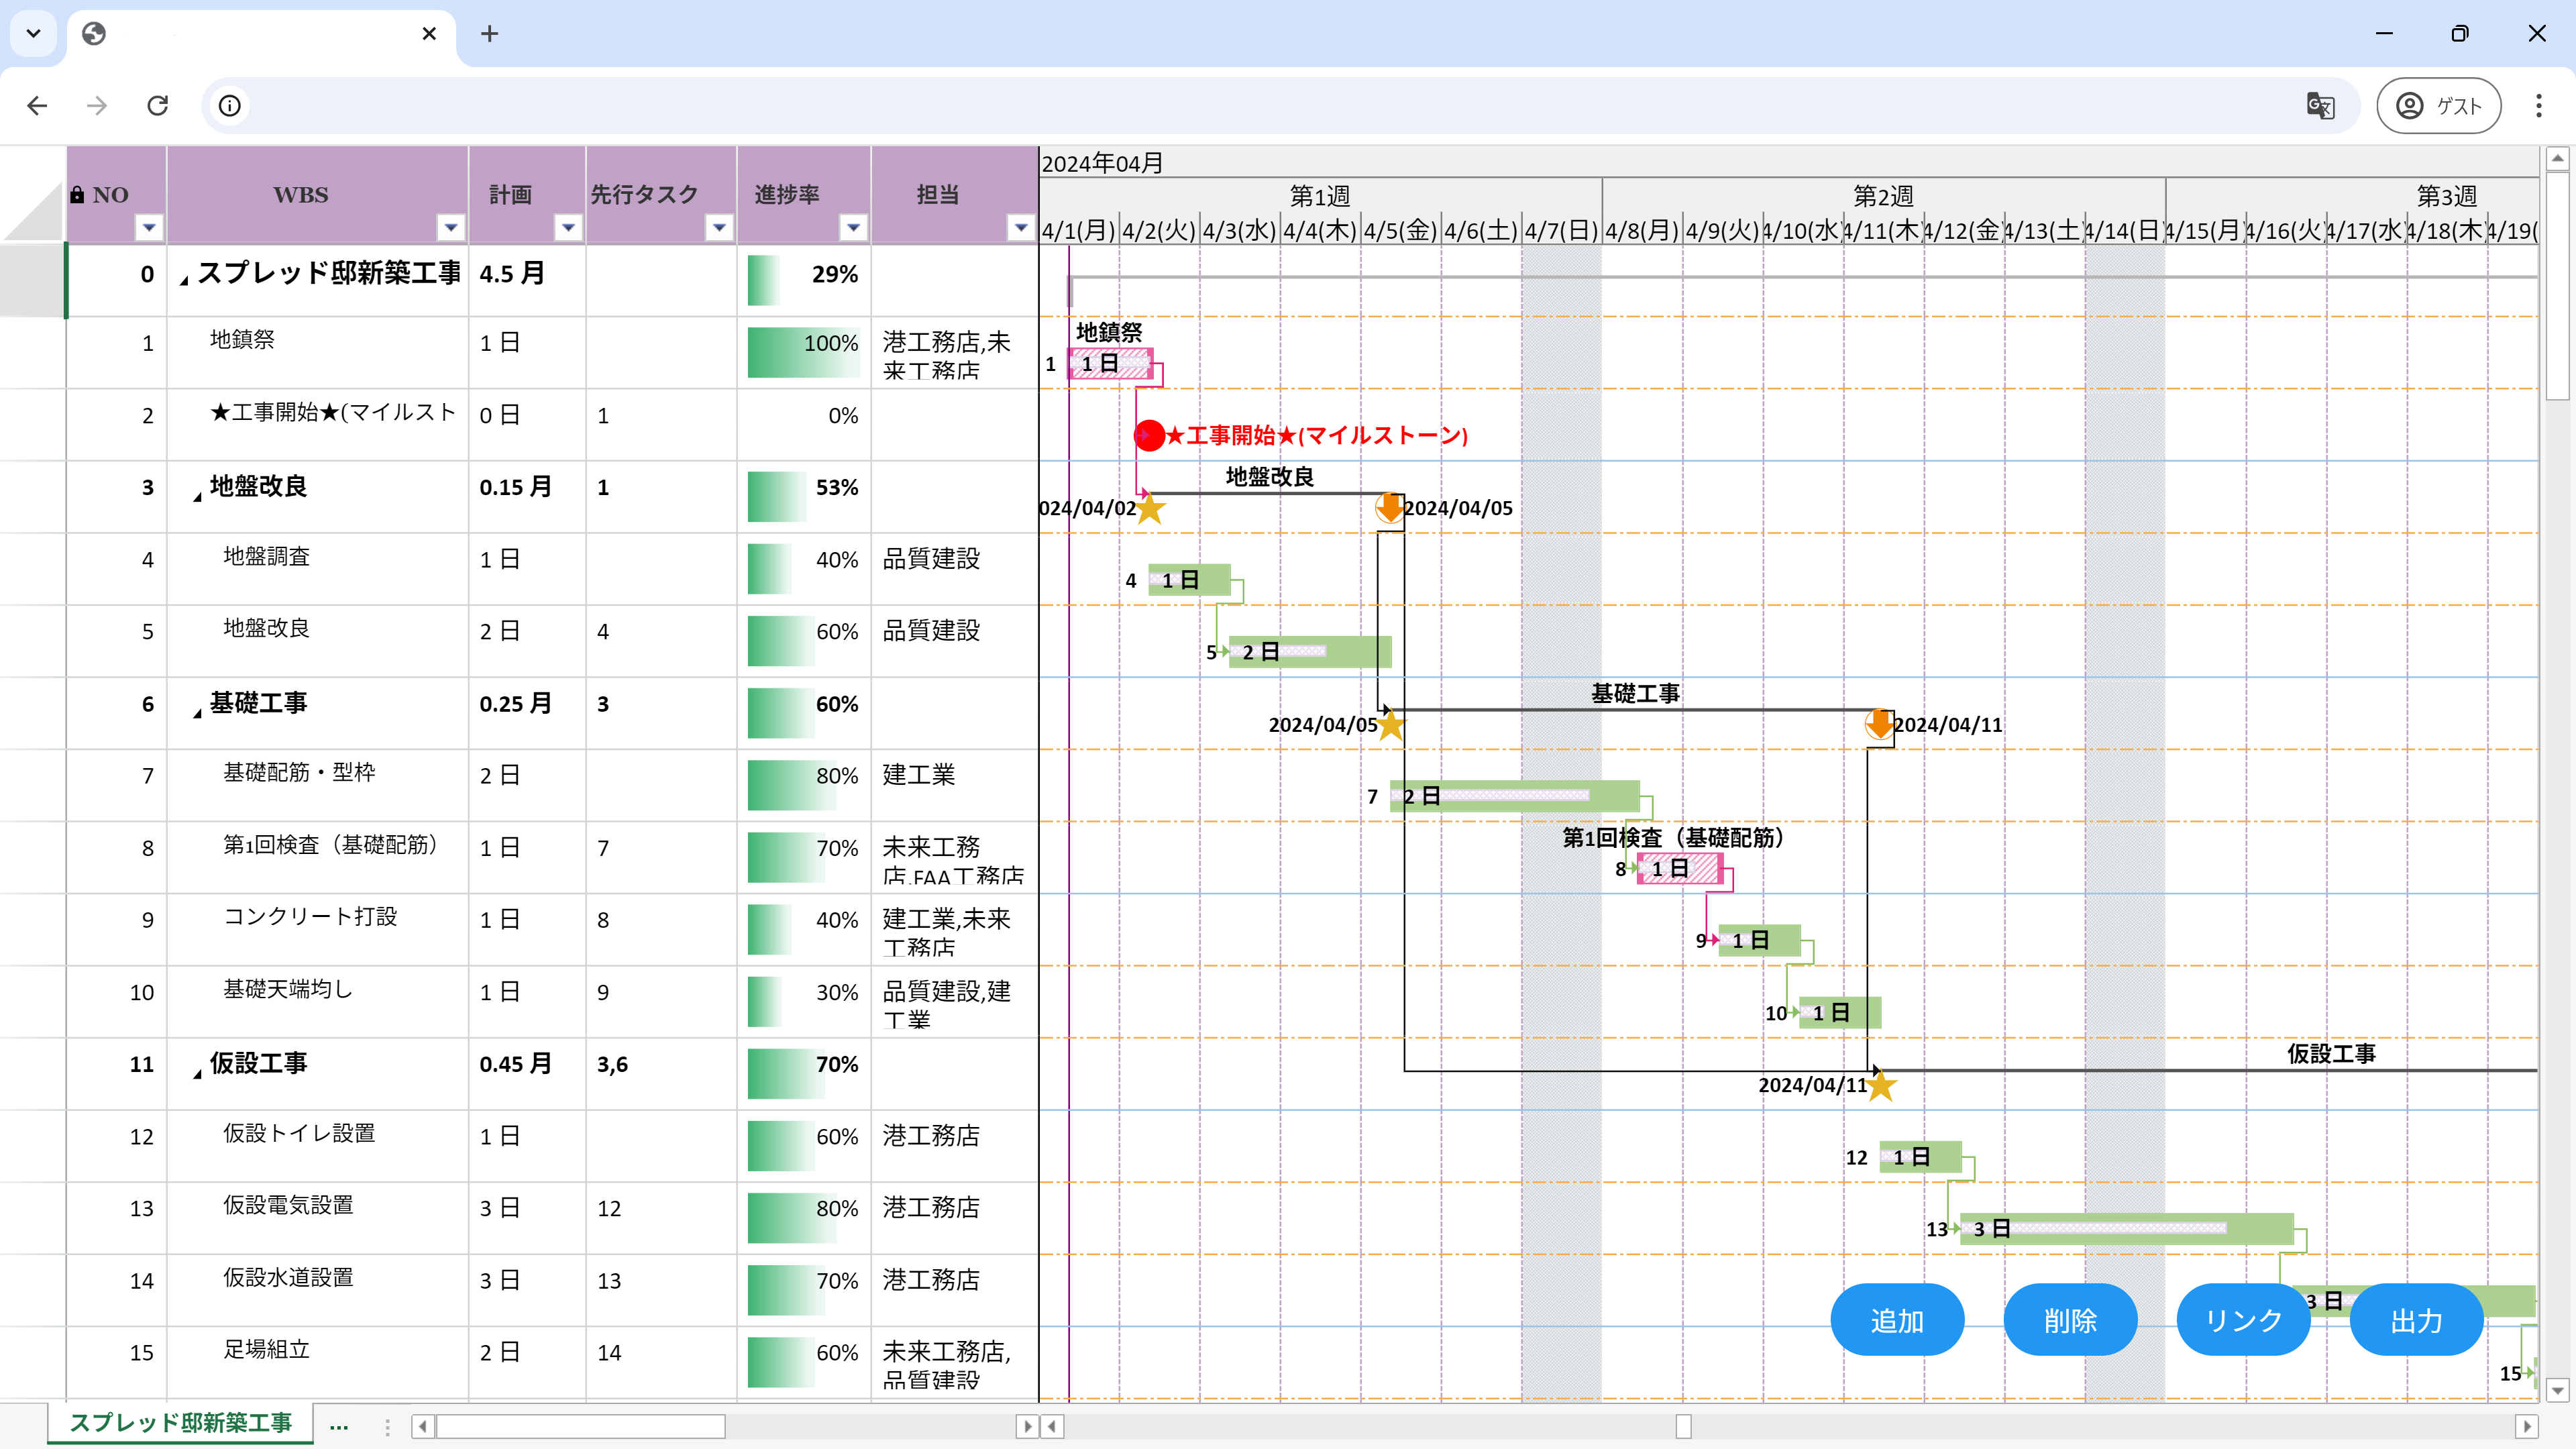2576x1449 pixels.
Task: Click the 足場組立 WBS cell
Action: tap(317, 1362)
